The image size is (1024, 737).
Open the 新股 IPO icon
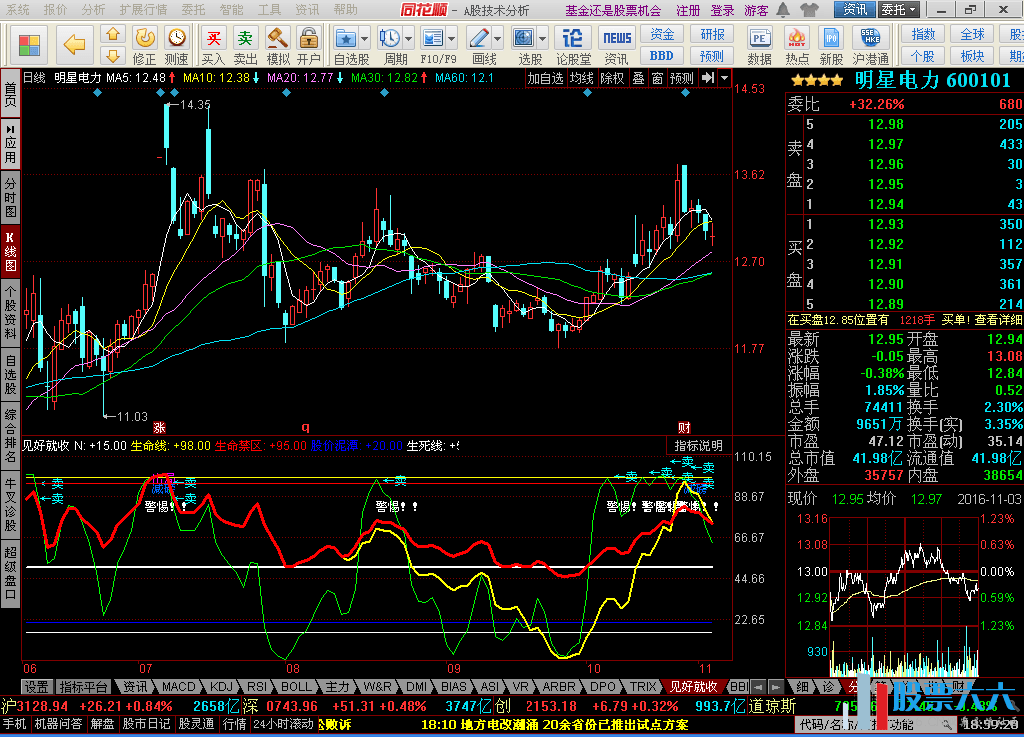[x=831, y=46]
